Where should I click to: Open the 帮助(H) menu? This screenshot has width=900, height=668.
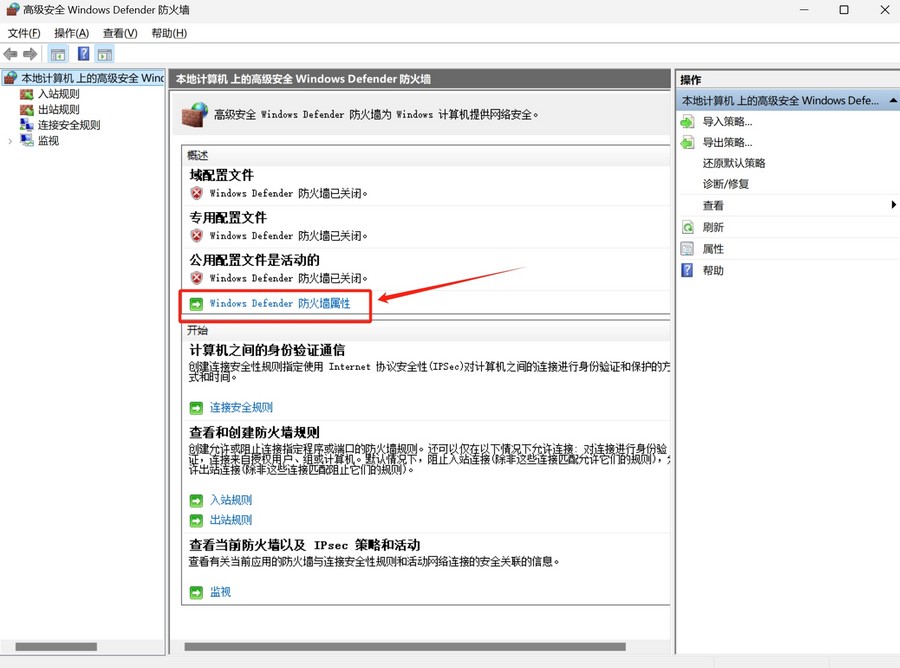click(169, 33)
